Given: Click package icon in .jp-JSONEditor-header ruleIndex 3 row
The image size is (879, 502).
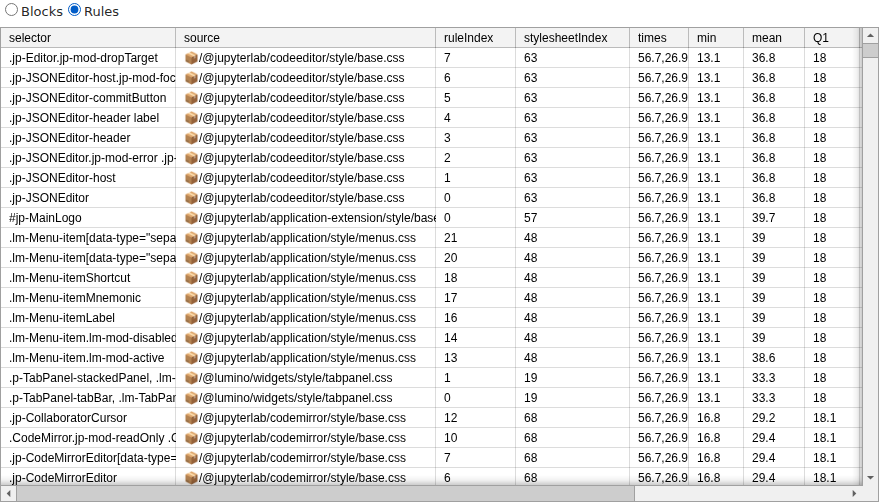Looking at the screenshot, I should tap(191, 137).
